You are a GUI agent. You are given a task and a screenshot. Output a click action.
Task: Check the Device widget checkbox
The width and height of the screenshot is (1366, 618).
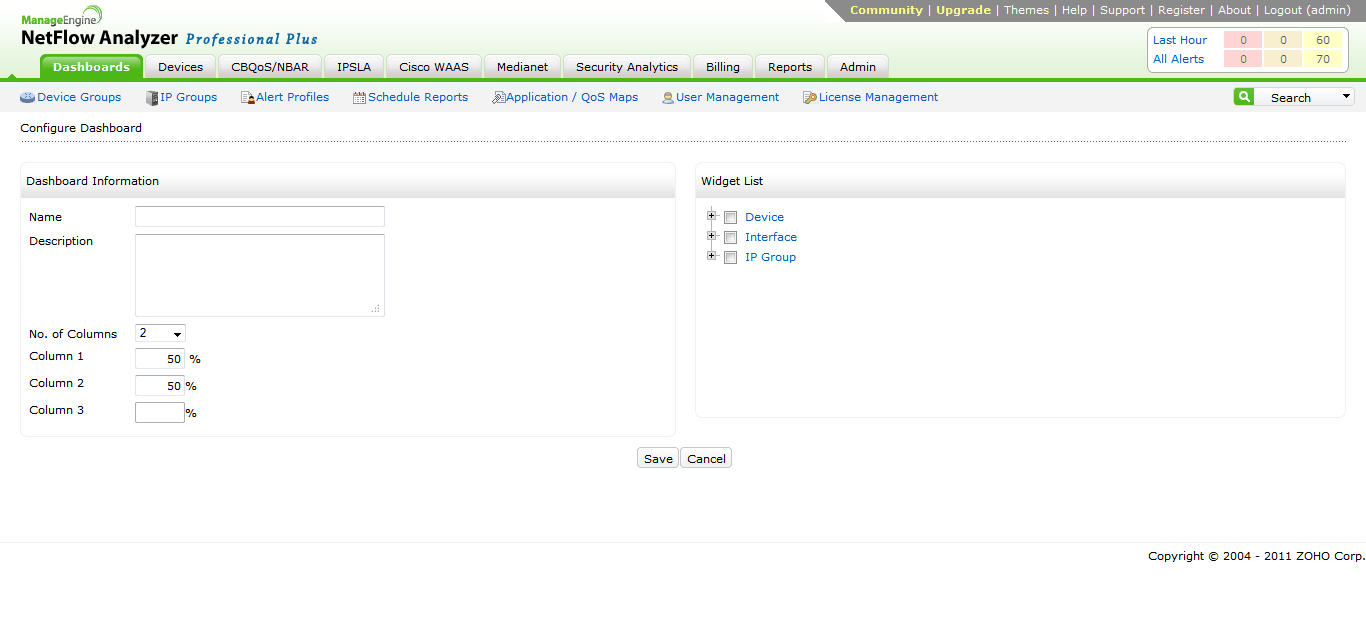pos(731,218)
